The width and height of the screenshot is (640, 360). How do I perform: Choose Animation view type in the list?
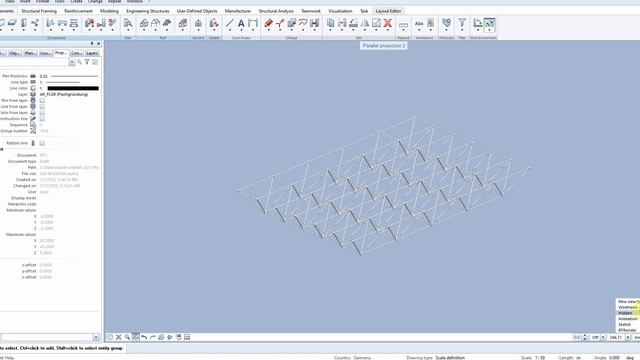627,319
